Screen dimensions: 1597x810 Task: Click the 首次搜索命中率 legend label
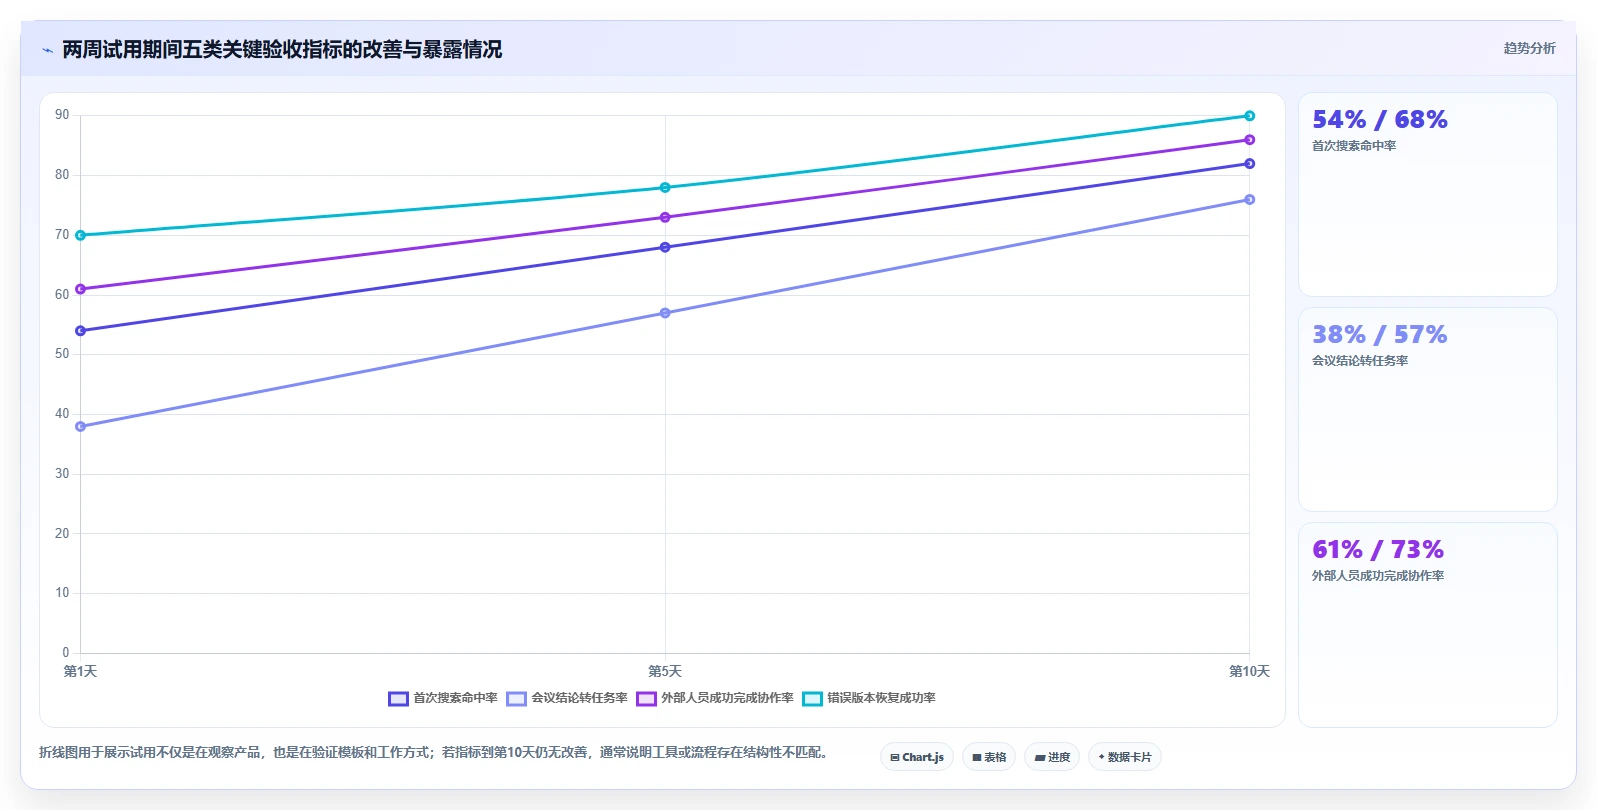click(455, 698)
